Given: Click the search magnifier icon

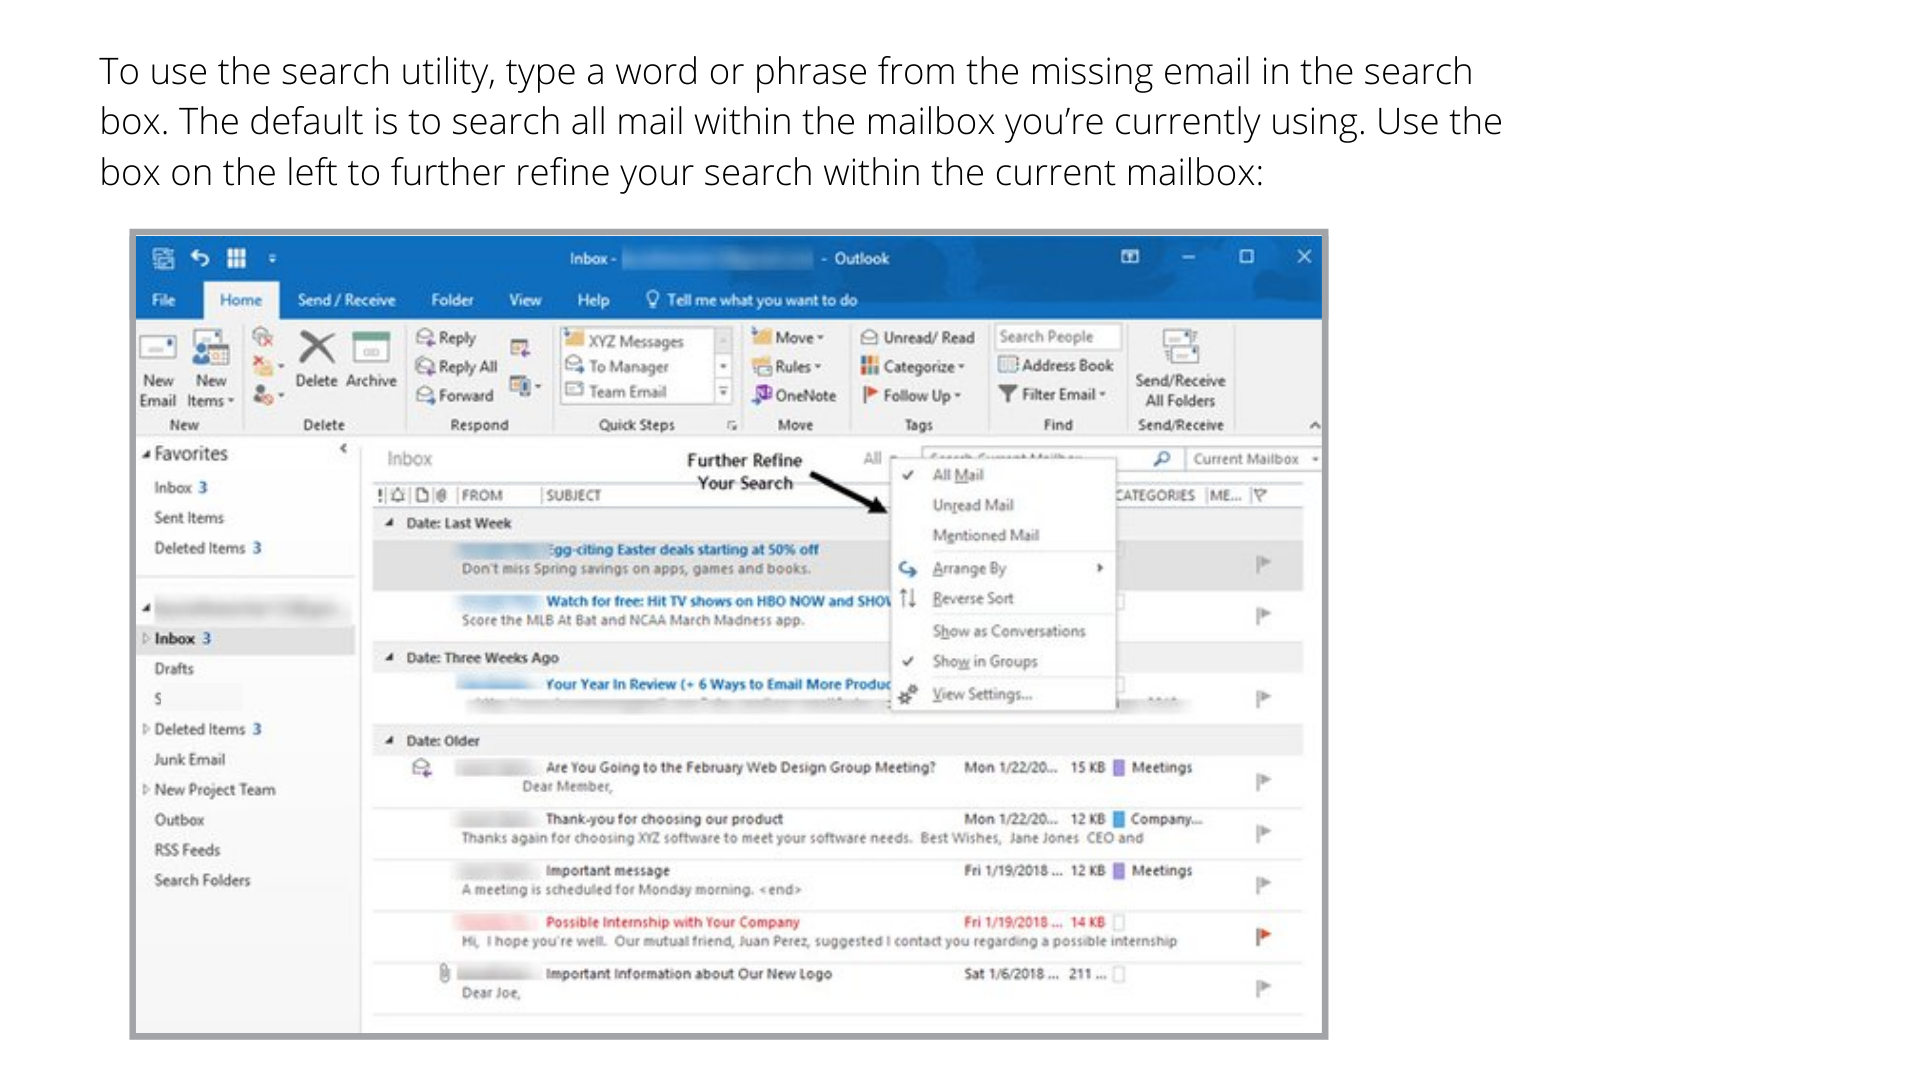Looking at the screenshot, I should click(x=1161, y=459).
